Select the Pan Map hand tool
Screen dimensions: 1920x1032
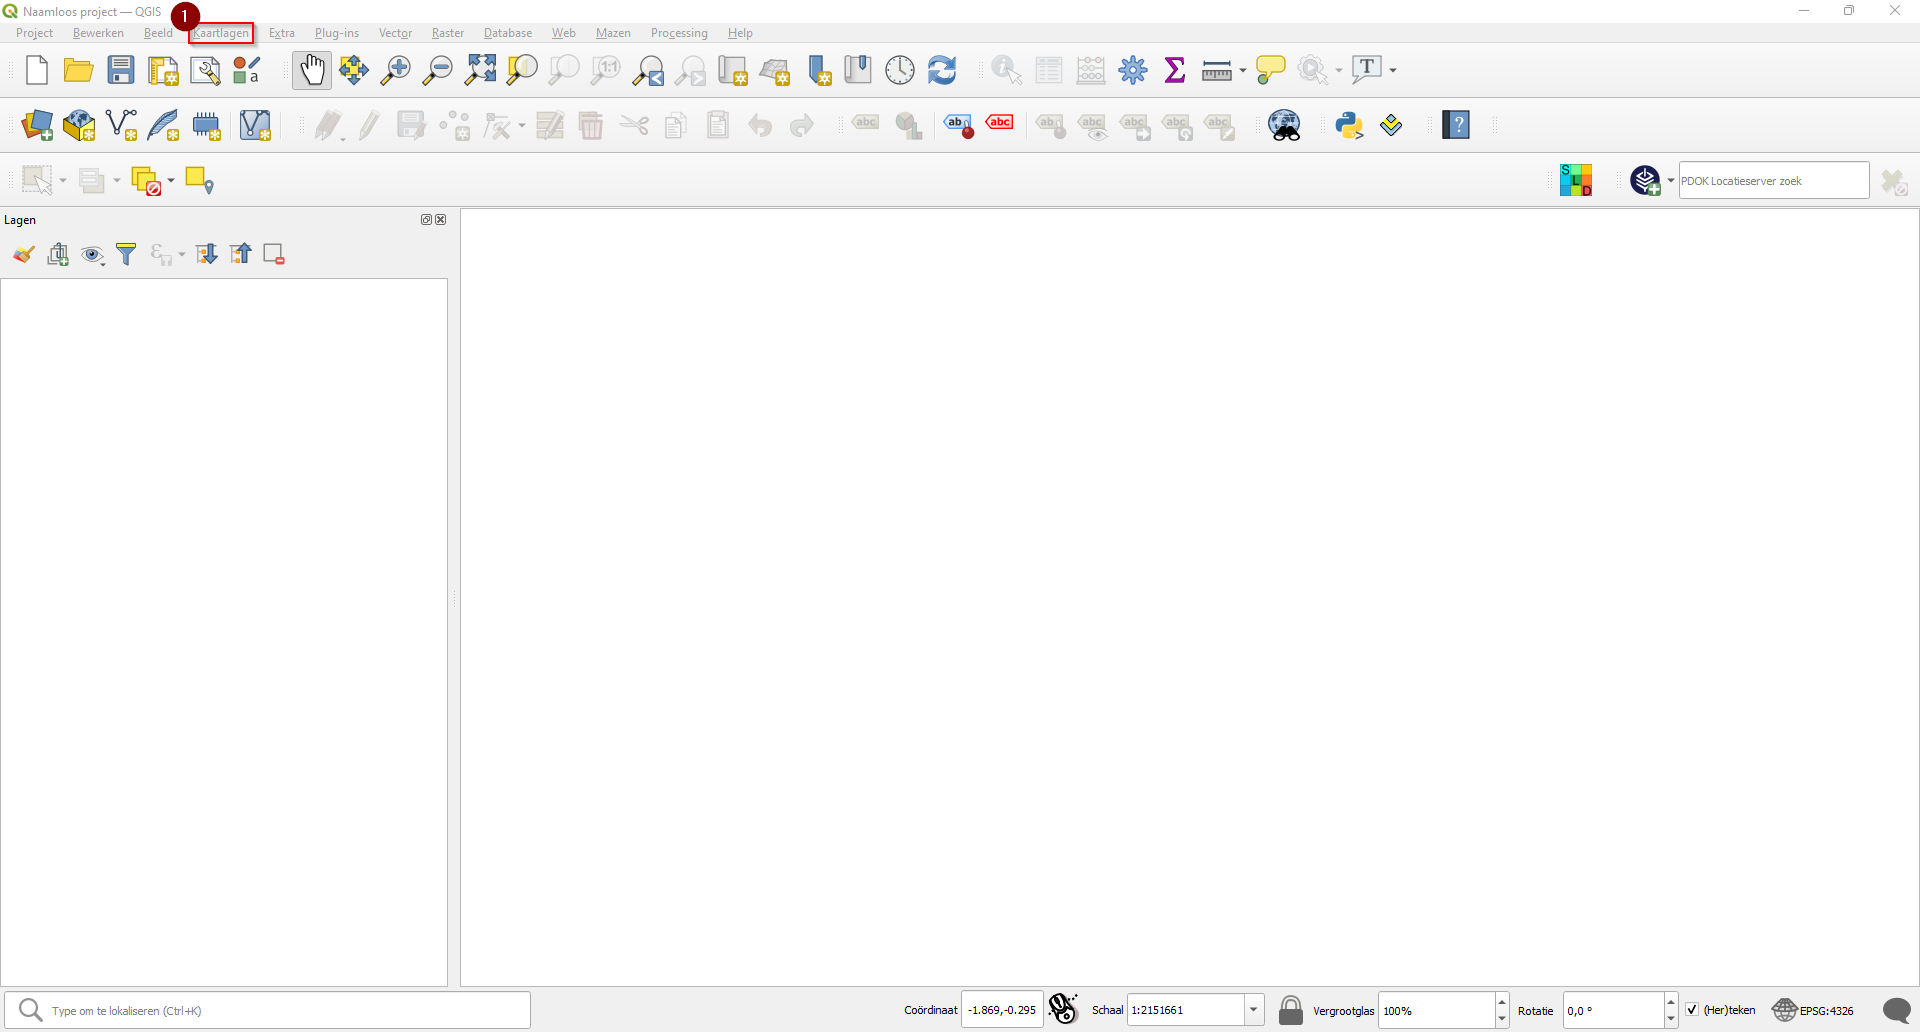[x=312, y=70]
